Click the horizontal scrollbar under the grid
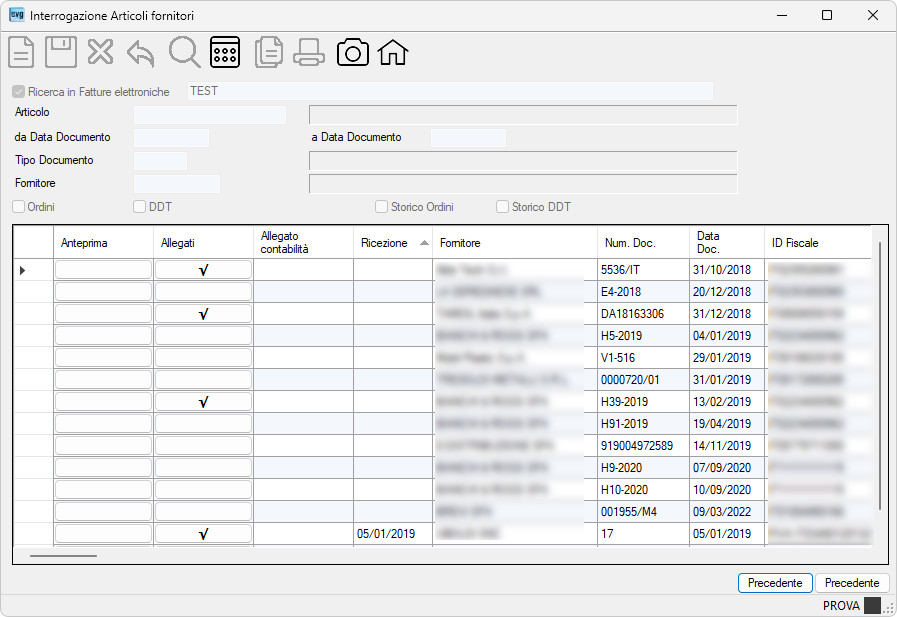Image resolution: width=897 pixels, height=617 pixels. coord(63,555)
